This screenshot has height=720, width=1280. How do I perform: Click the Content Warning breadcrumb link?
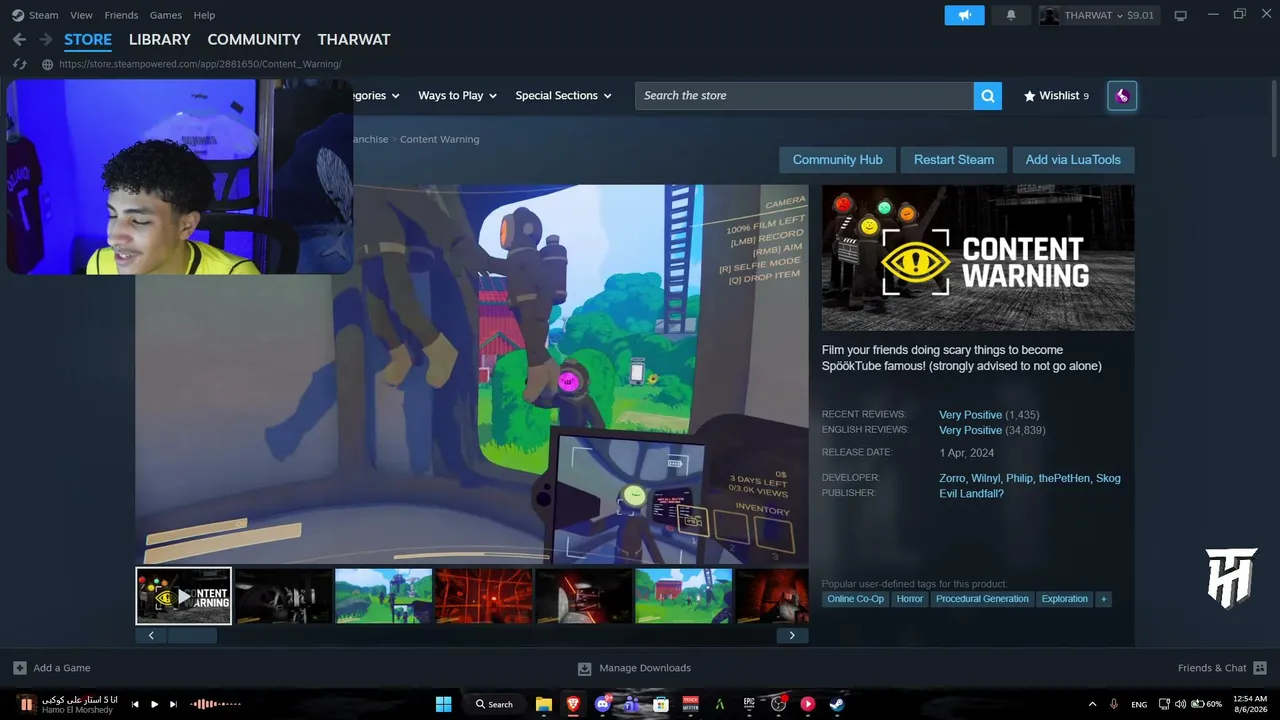(439, 139)
